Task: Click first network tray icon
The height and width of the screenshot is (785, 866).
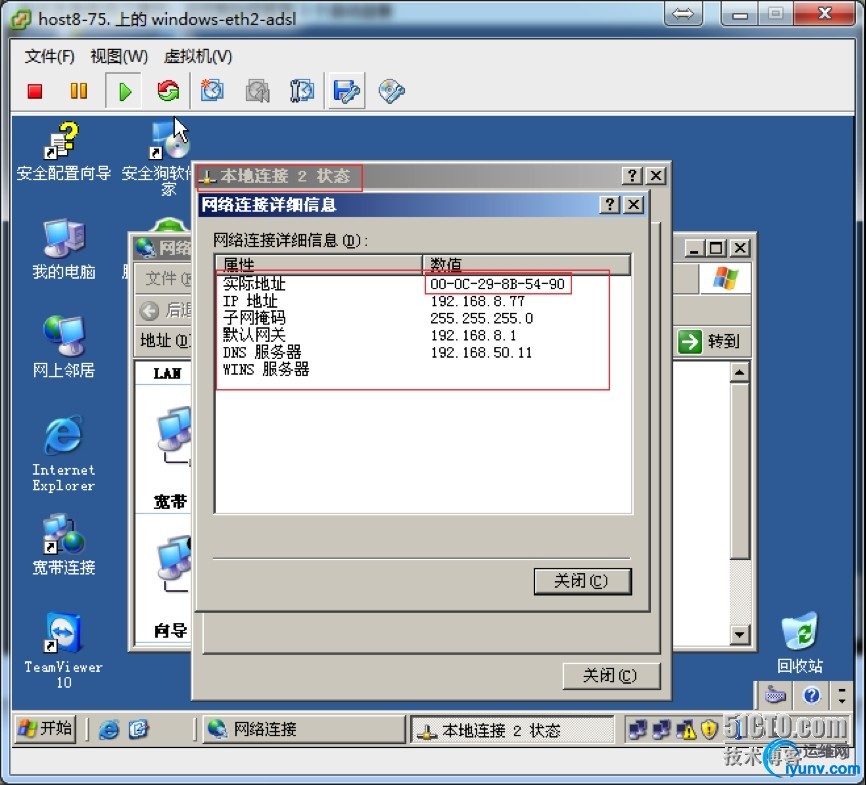Action: pyautogui.click(x=638, y=730)
